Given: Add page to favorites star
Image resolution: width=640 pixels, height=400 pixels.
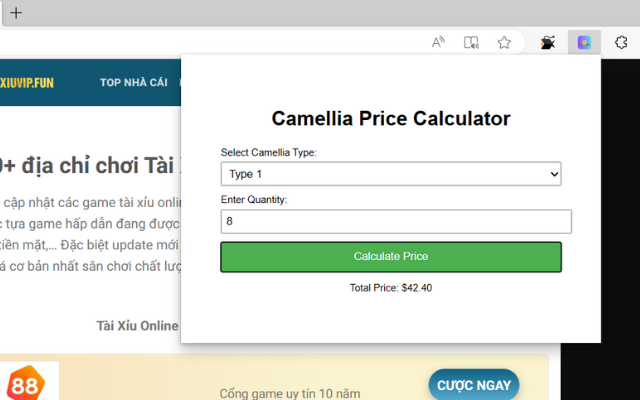Looking at the screenshot, I should [505, 42].
